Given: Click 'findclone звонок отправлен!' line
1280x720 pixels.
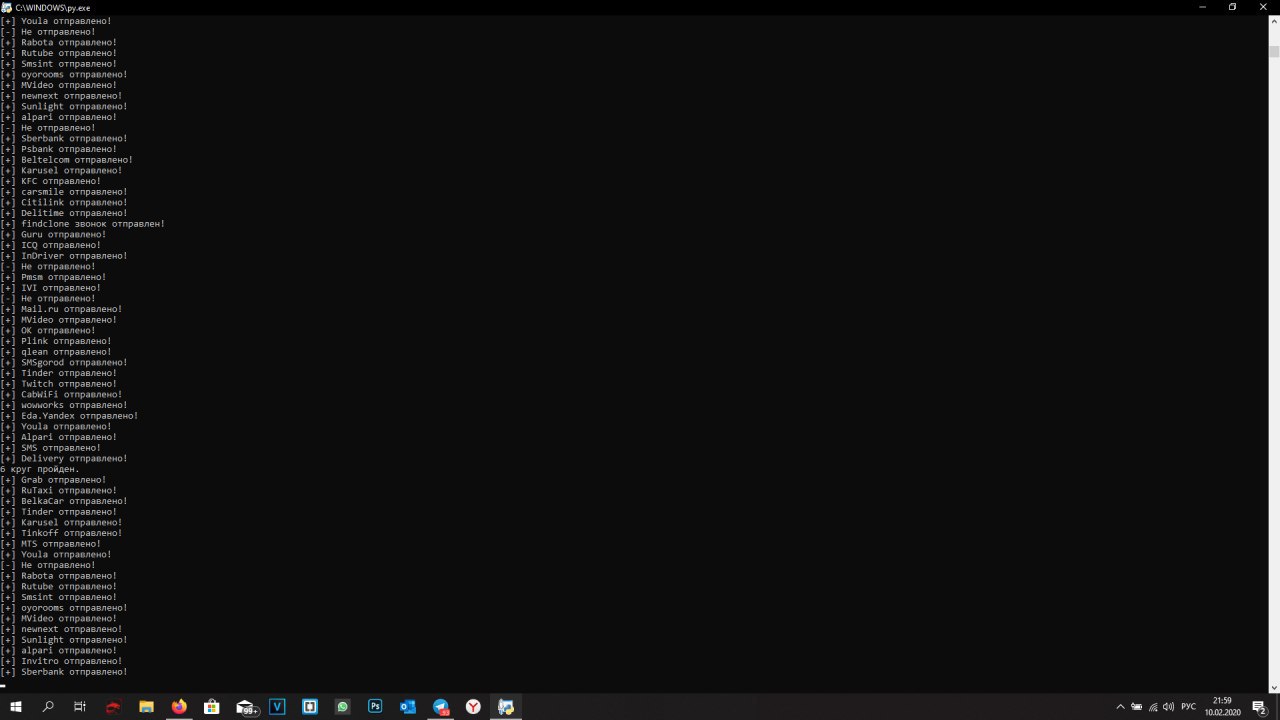Looking at the screenshot, I should pos(83,224).
